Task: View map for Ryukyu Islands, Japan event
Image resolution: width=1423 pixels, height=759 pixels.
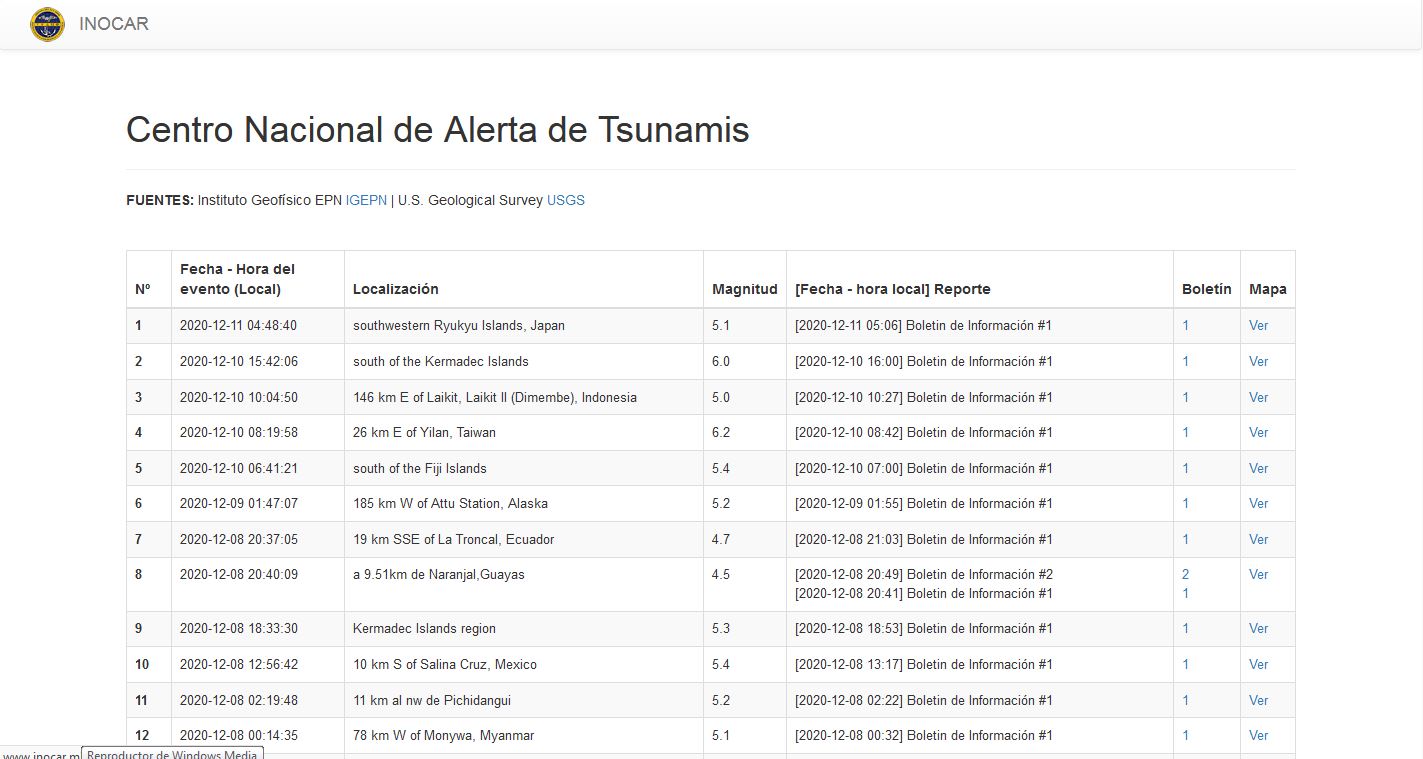Action: 1258,326
